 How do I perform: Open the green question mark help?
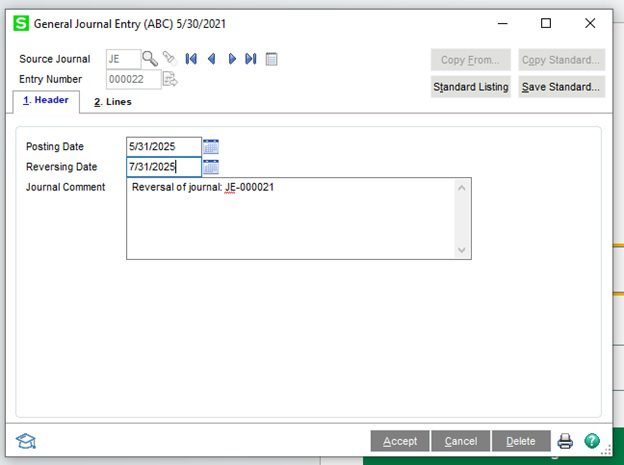pos(592,441)
